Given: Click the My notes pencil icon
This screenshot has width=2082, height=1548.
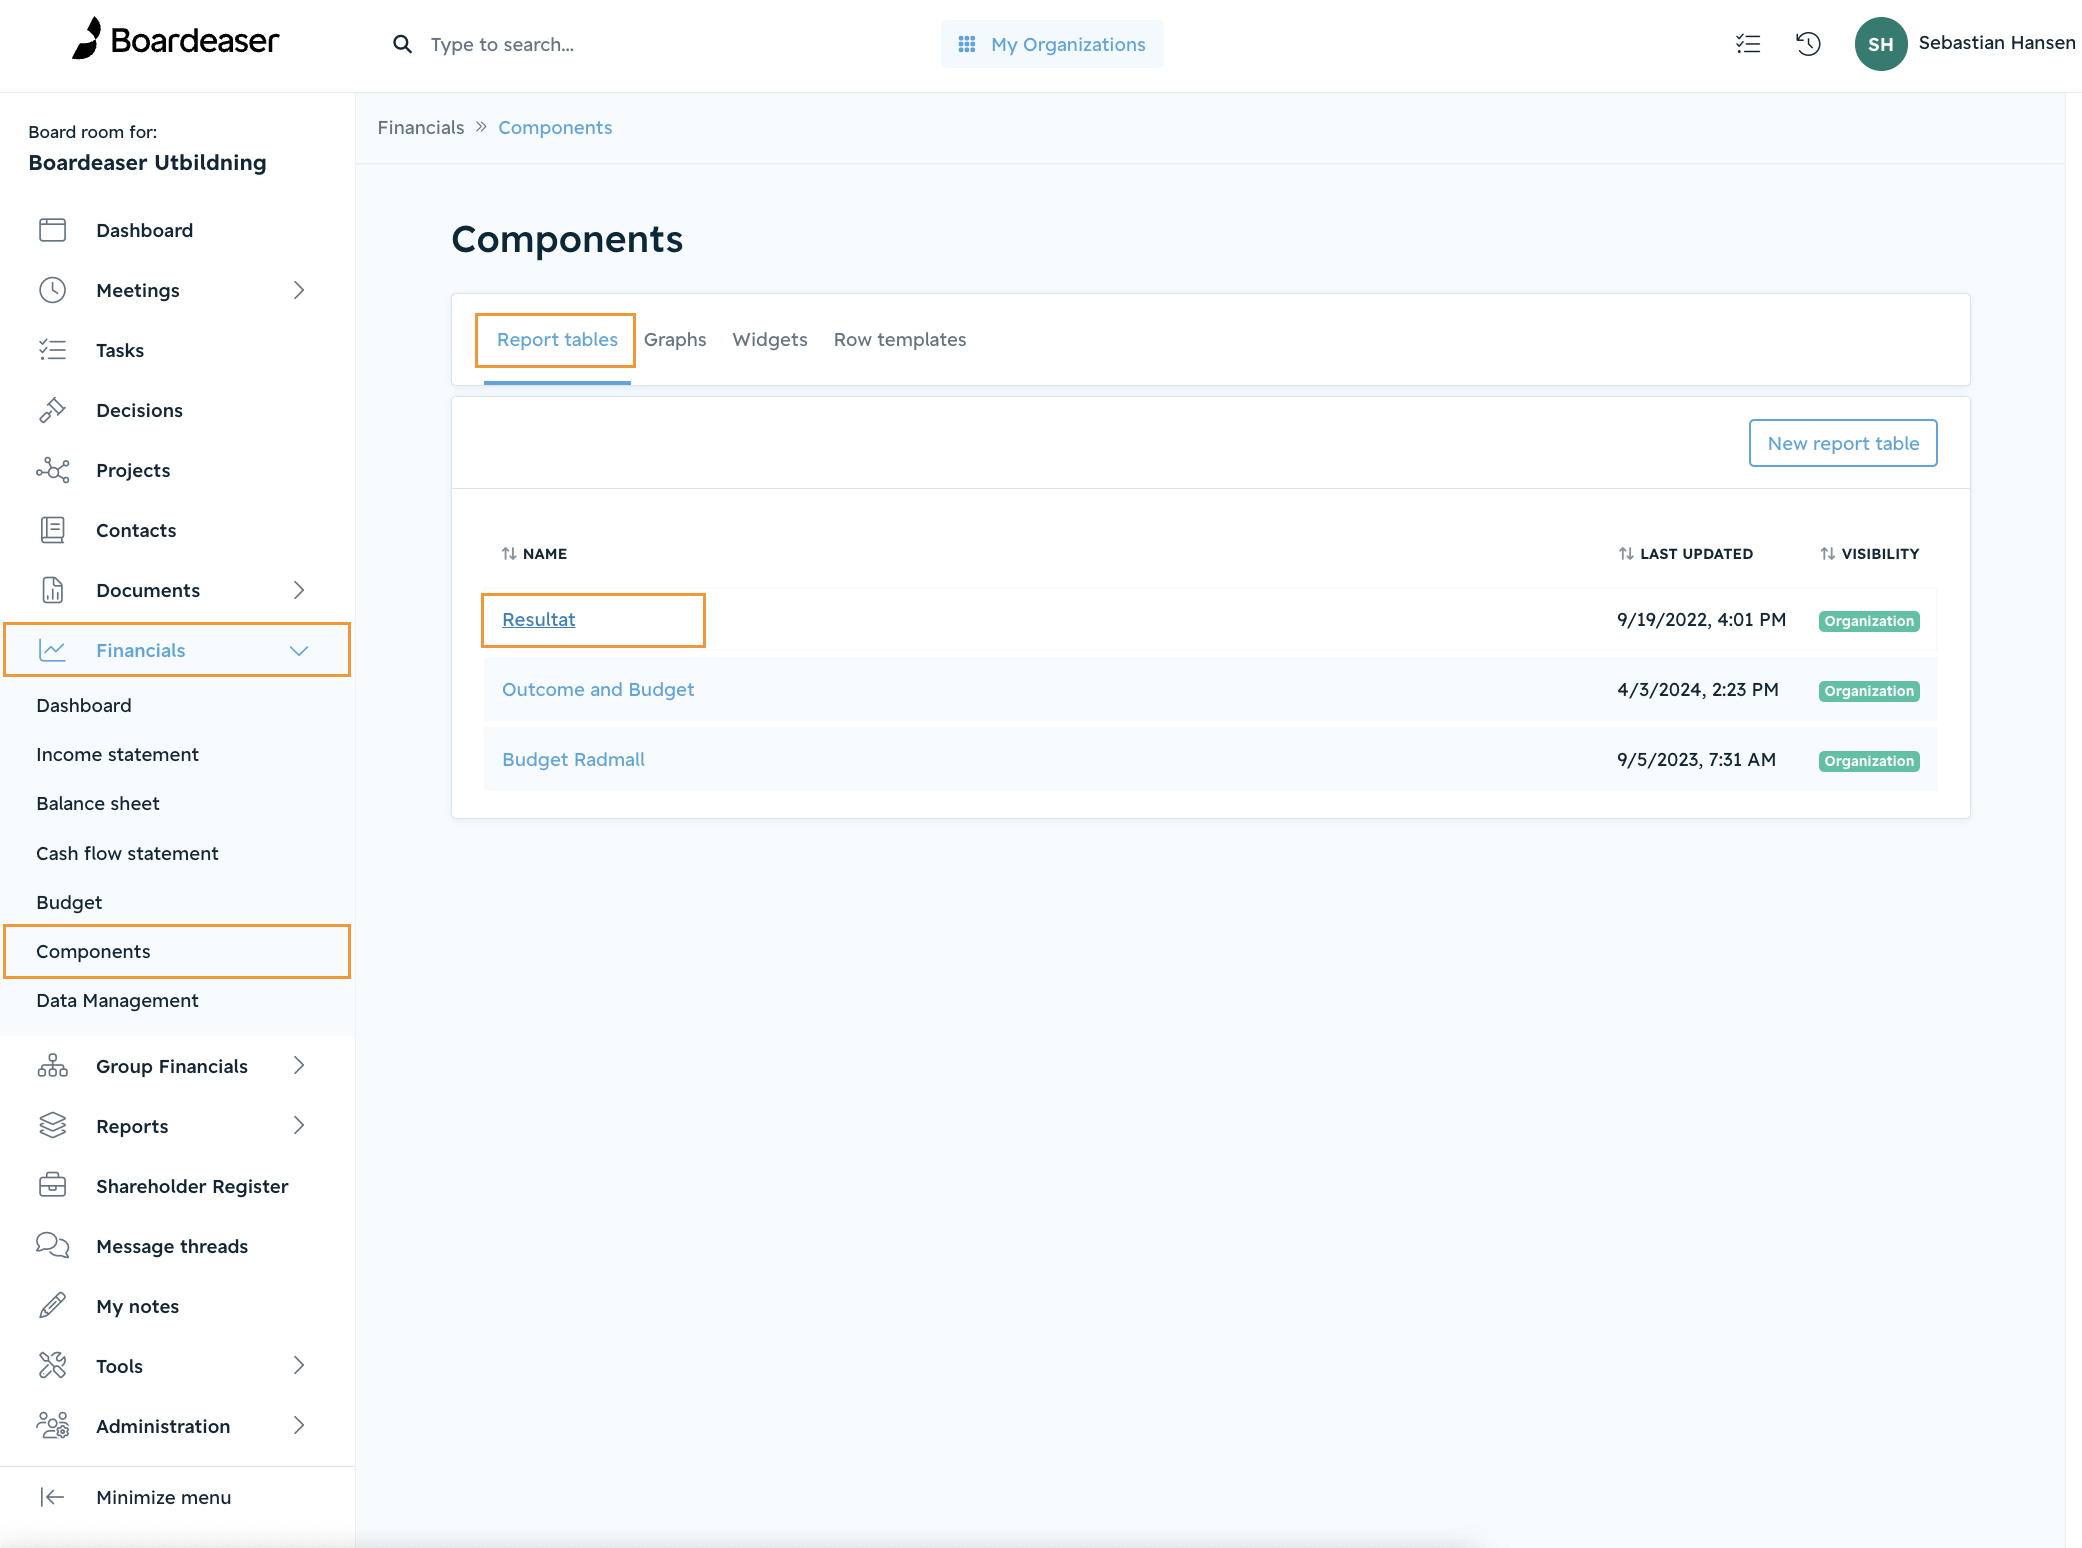Looking at the screenshot, I should coord(52,1306).
